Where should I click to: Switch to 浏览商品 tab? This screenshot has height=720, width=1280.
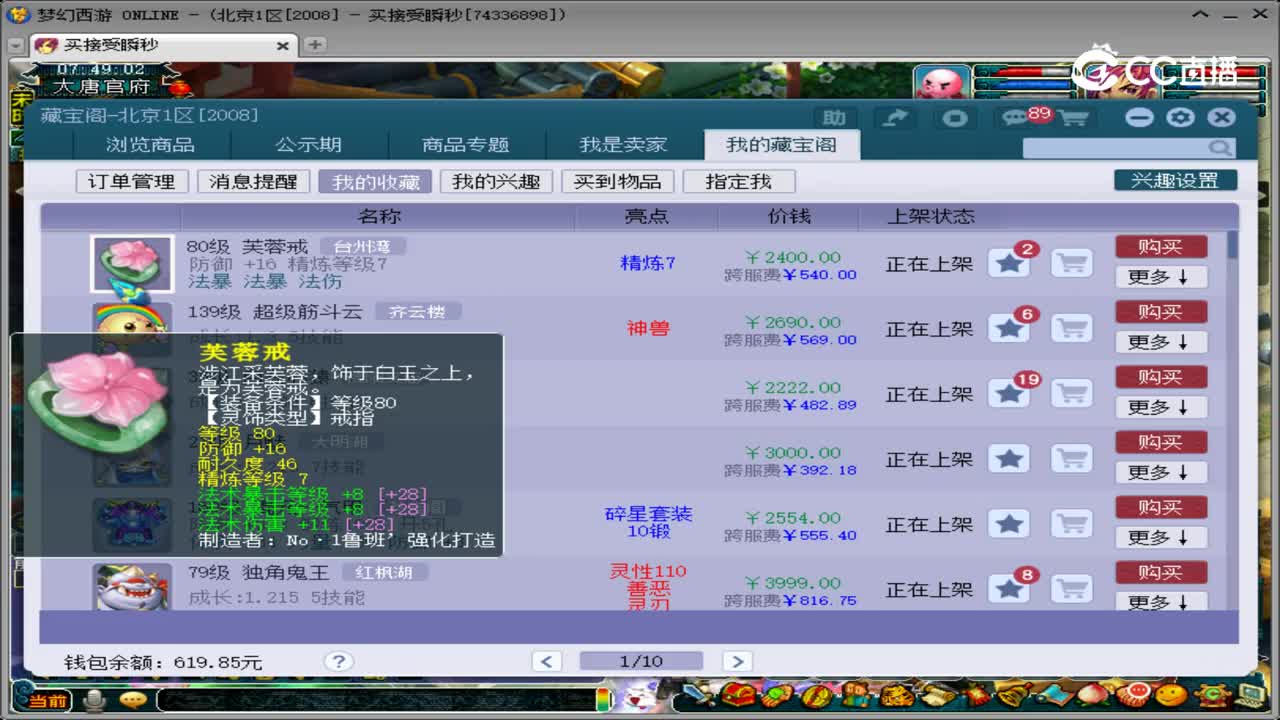(150, 145)
